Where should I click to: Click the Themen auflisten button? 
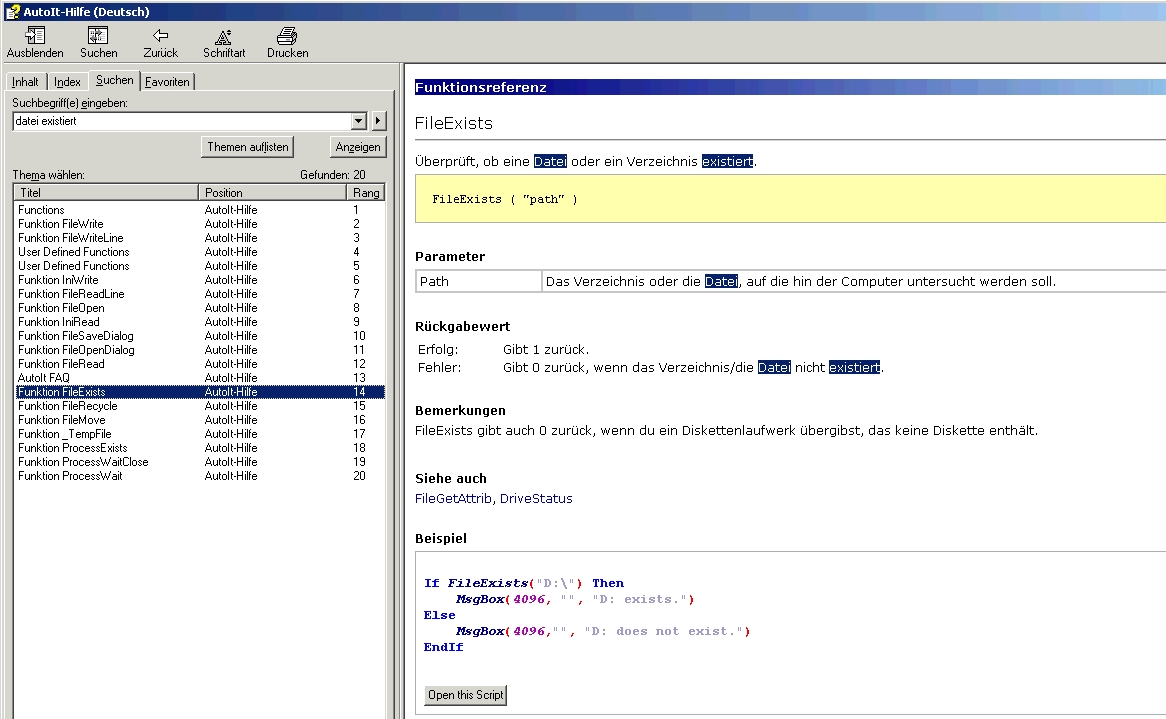click(x=247, y=147)
